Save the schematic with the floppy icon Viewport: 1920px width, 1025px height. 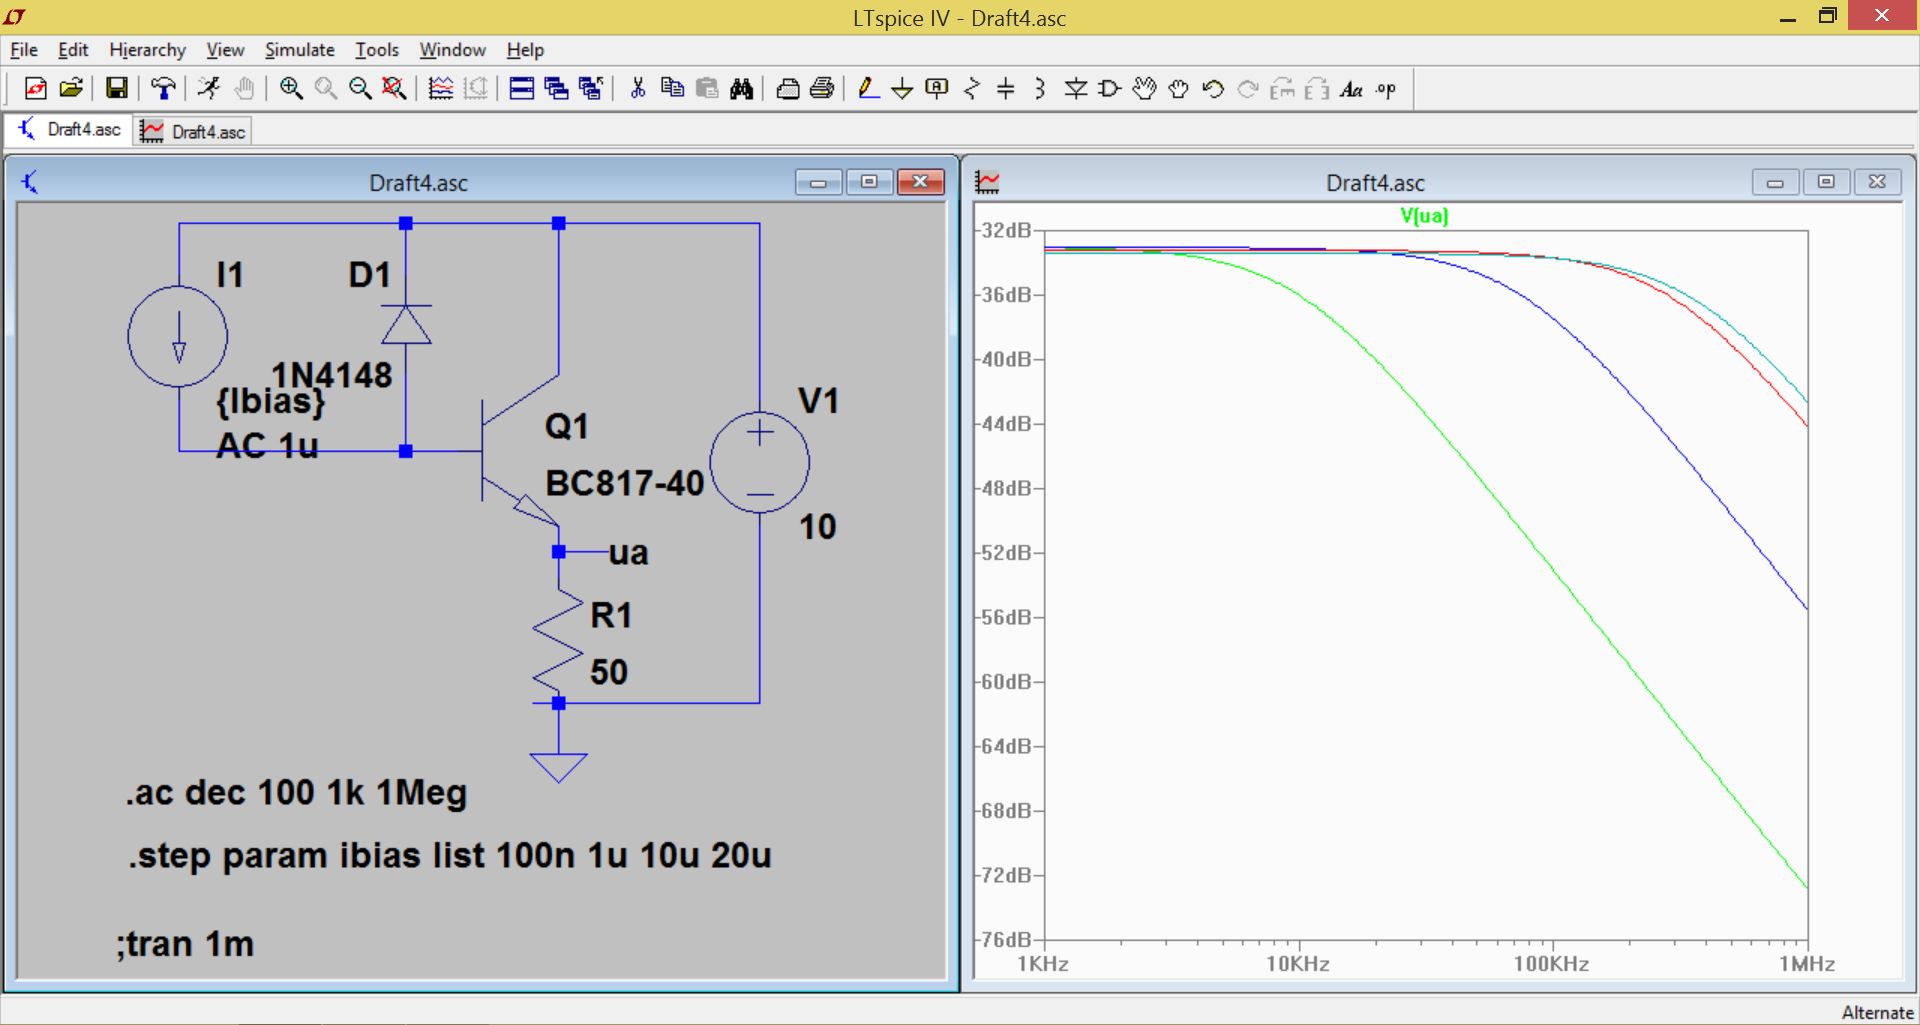[x=117, y=89]
